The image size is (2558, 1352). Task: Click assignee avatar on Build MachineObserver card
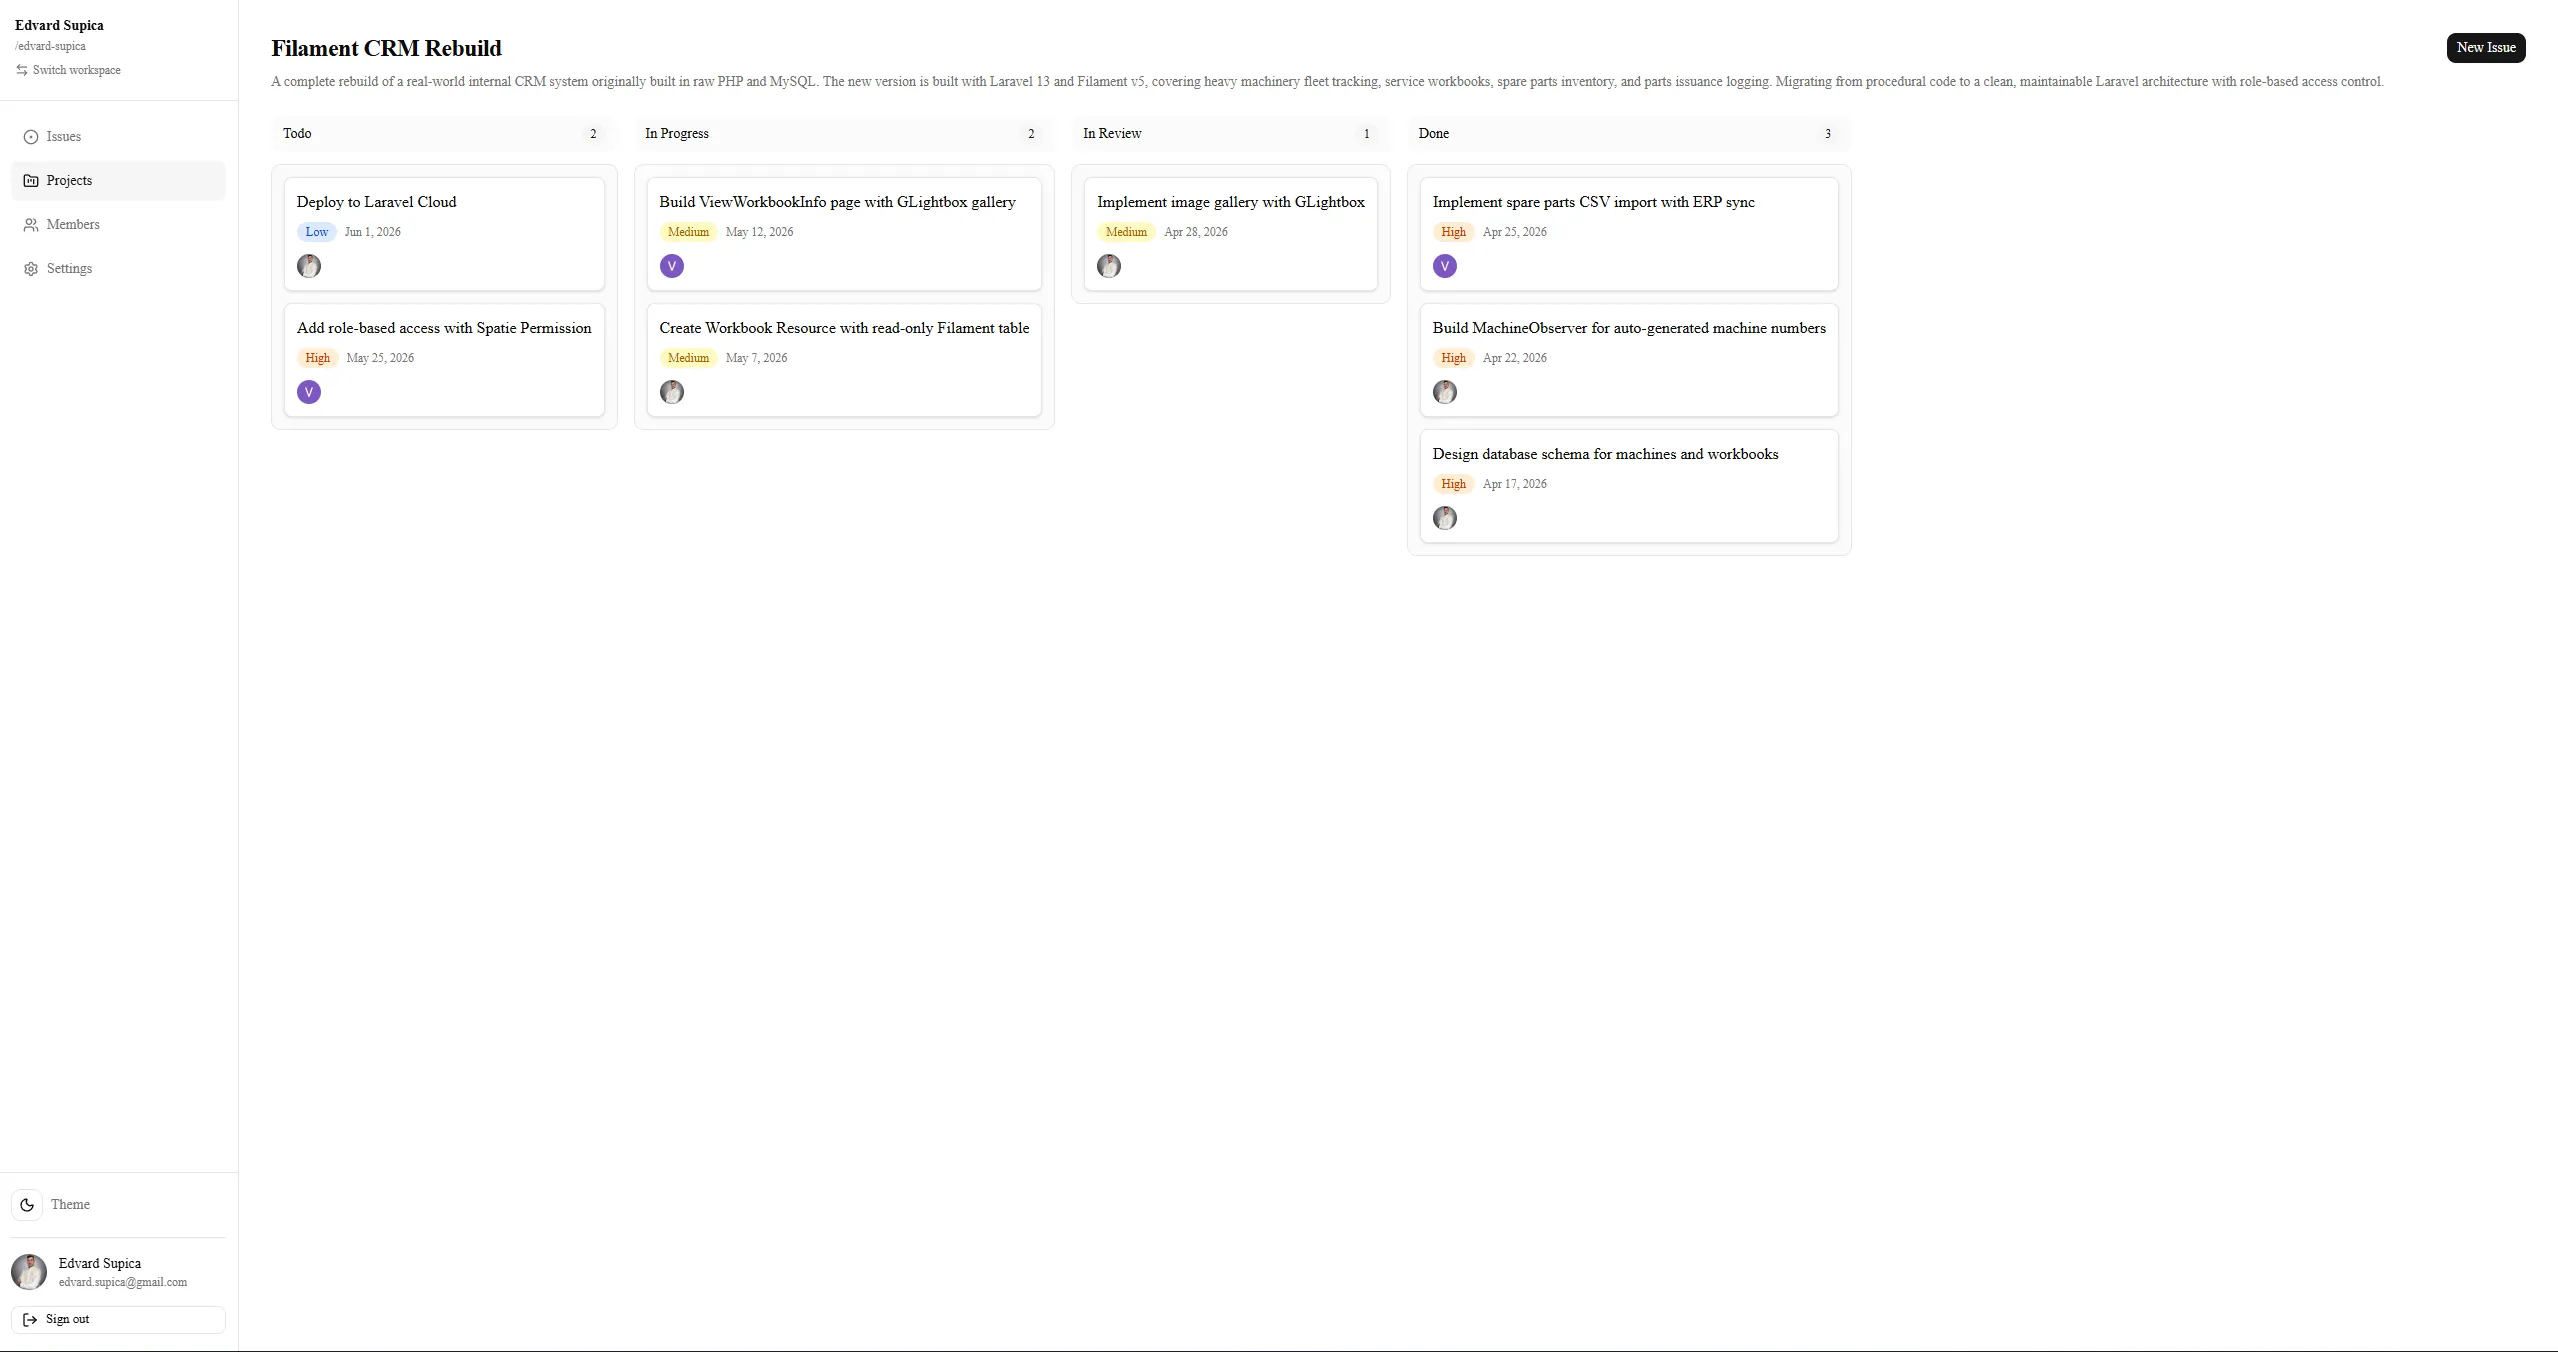click(1445, 392)
